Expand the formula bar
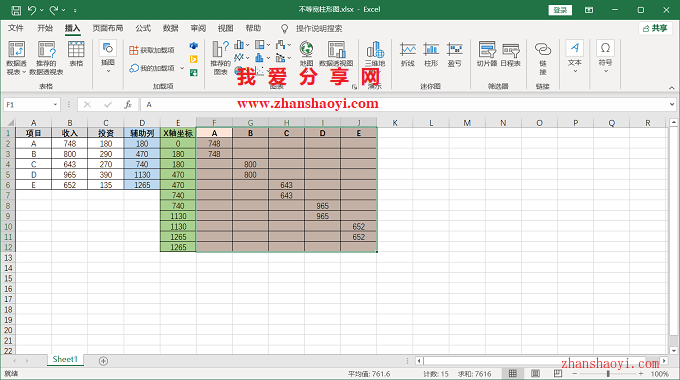 (672, 104)
